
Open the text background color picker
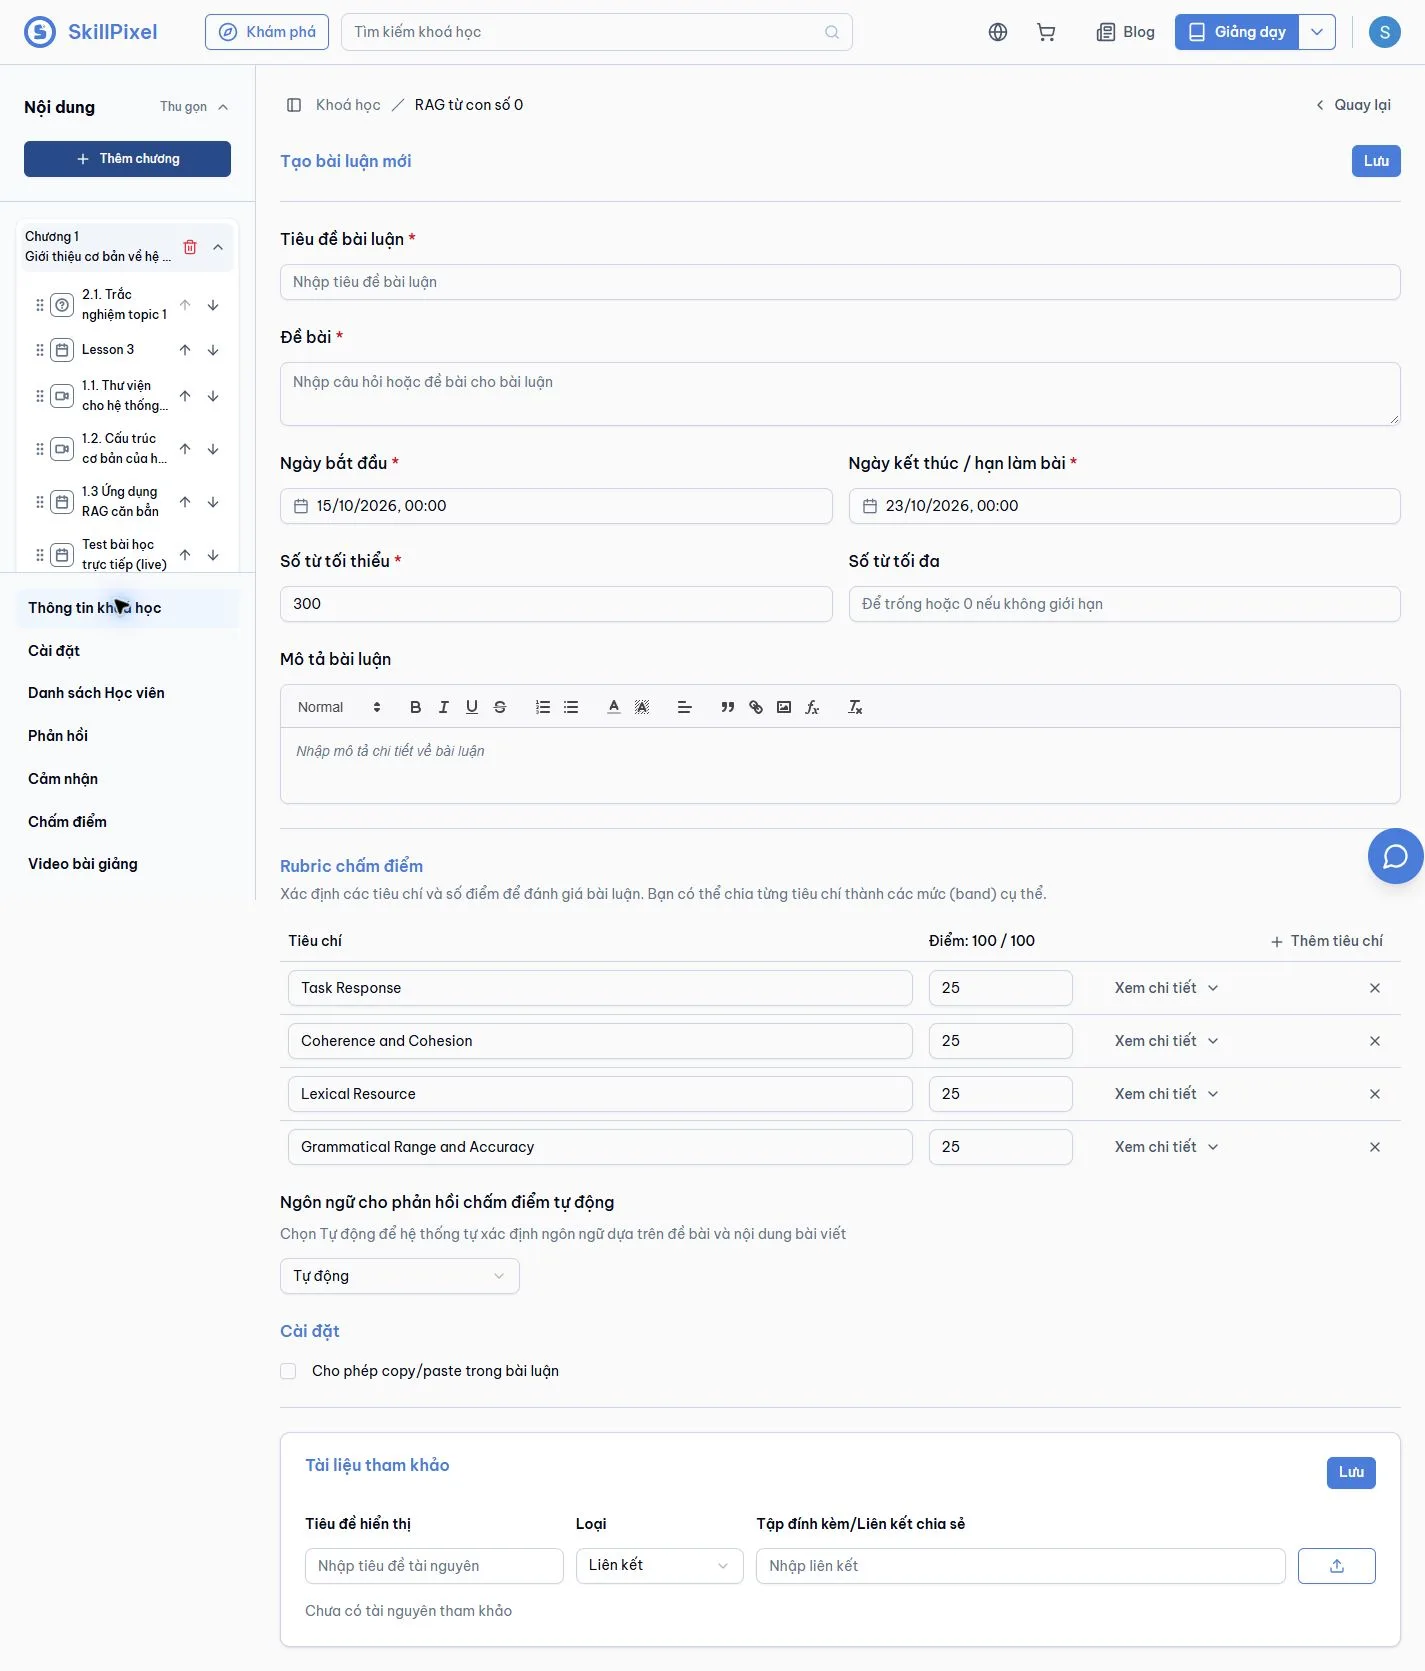[642, 707]
